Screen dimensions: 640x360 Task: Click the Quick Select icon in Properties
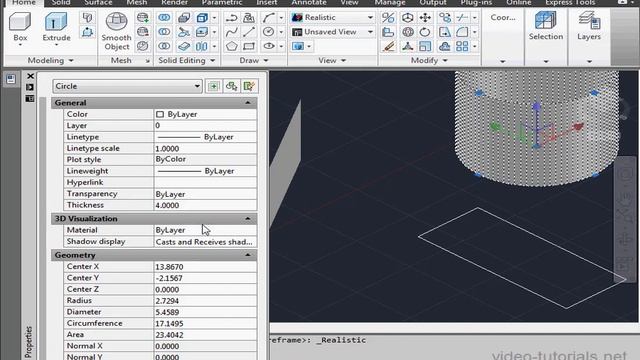[249, 86]
